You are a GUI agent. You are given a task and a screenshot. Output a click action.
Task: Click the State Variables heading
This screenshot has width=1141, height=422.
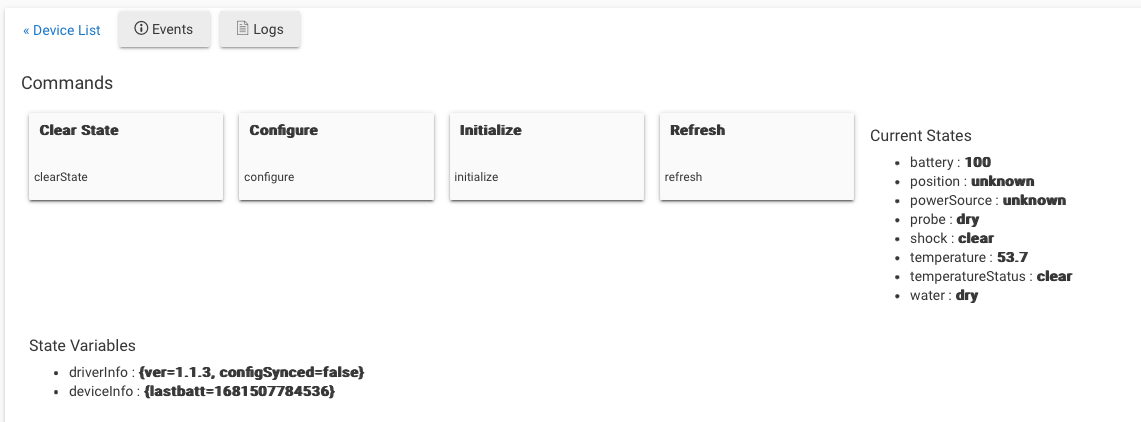[82, 346]
